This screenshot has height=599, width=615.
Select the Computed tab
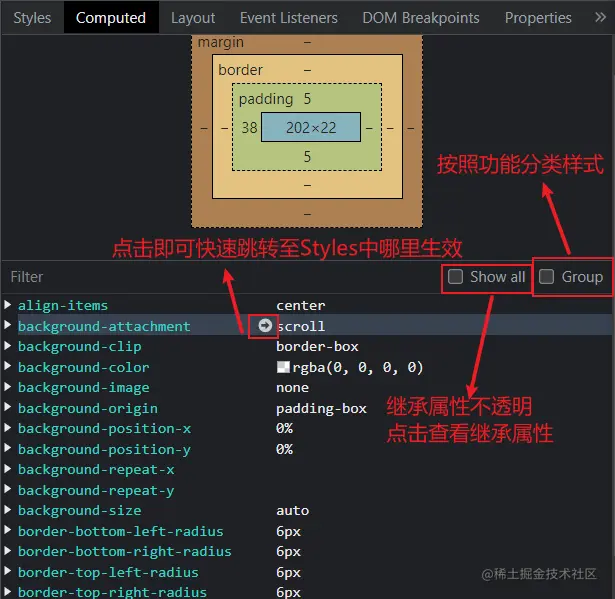click(111, 18)
